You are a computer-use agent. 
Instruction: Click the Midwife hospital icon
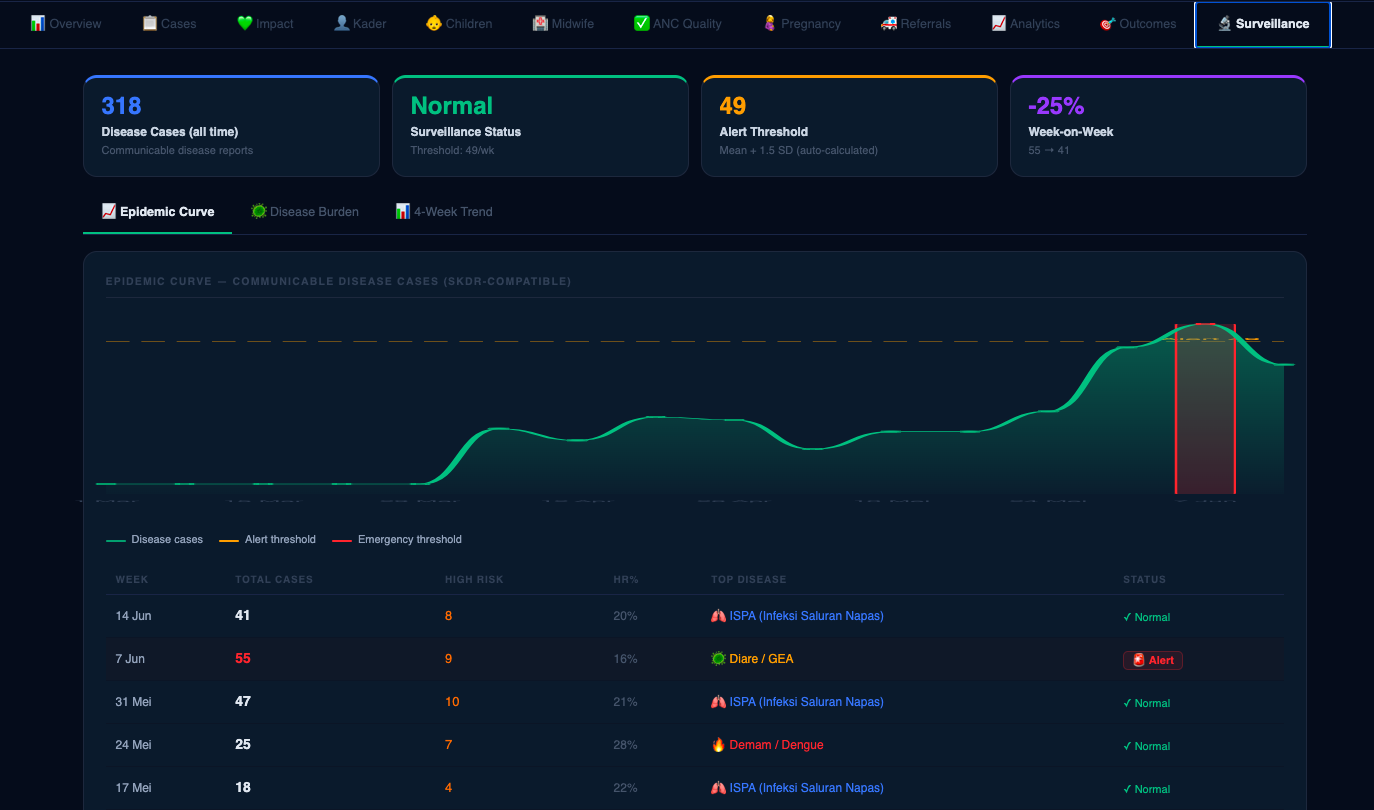540,23
